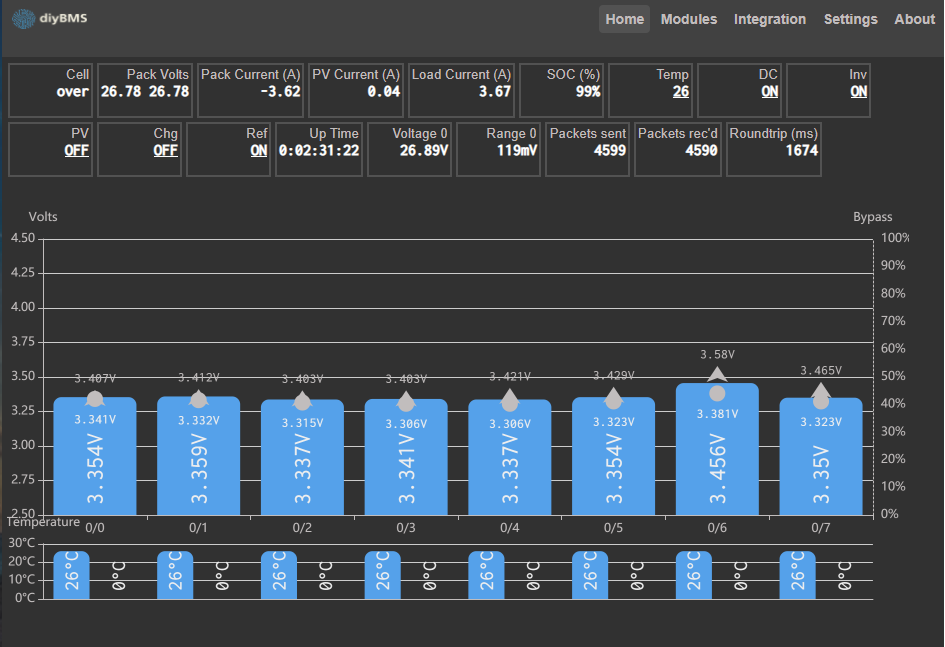Image resolution: width=945 pixels, height=647 pixels.
Task: Select the 26°C temperature bar under cell 0/7
Action: [x=797, y=575]
